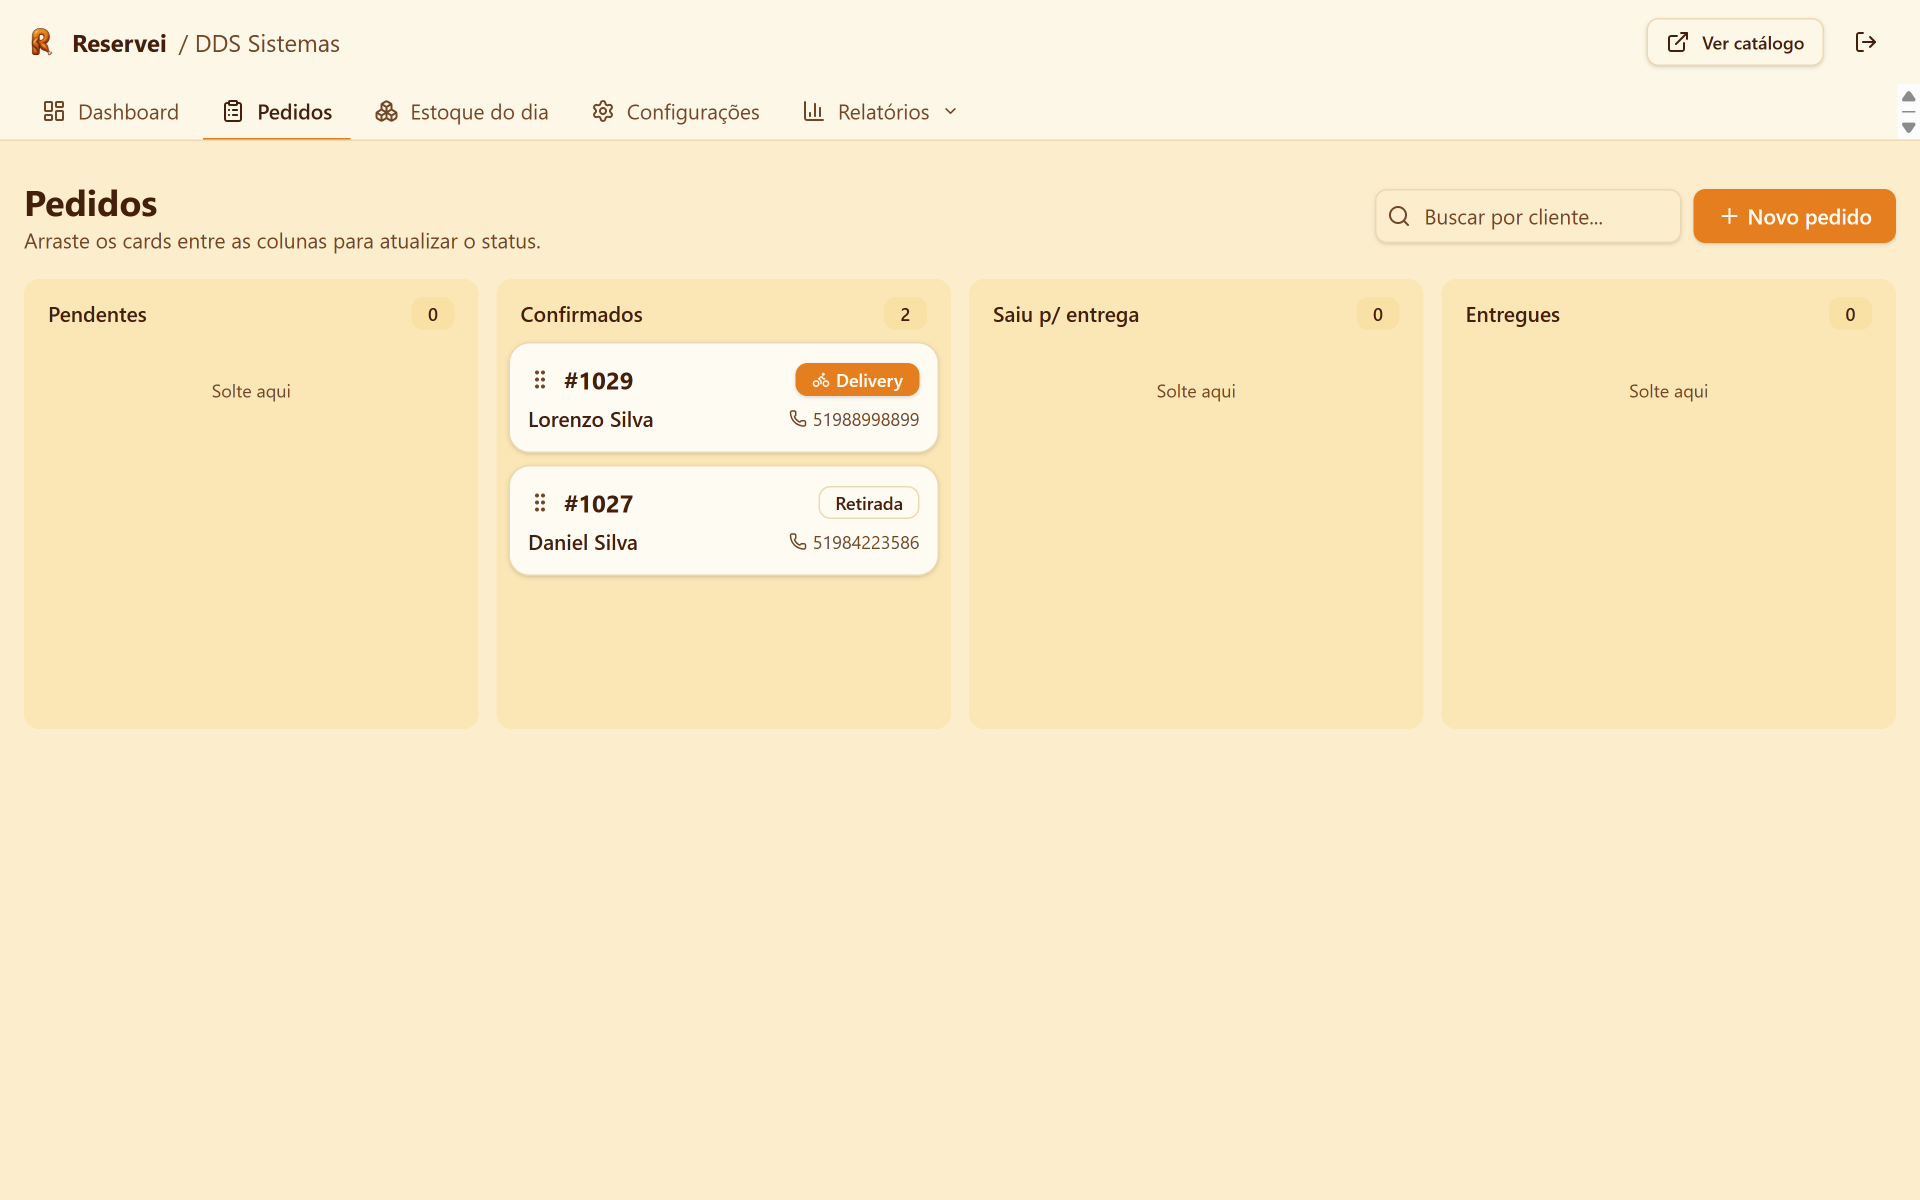
Task: Focus the Buscar por cliente search field
Action: [x=1527, y=217]
